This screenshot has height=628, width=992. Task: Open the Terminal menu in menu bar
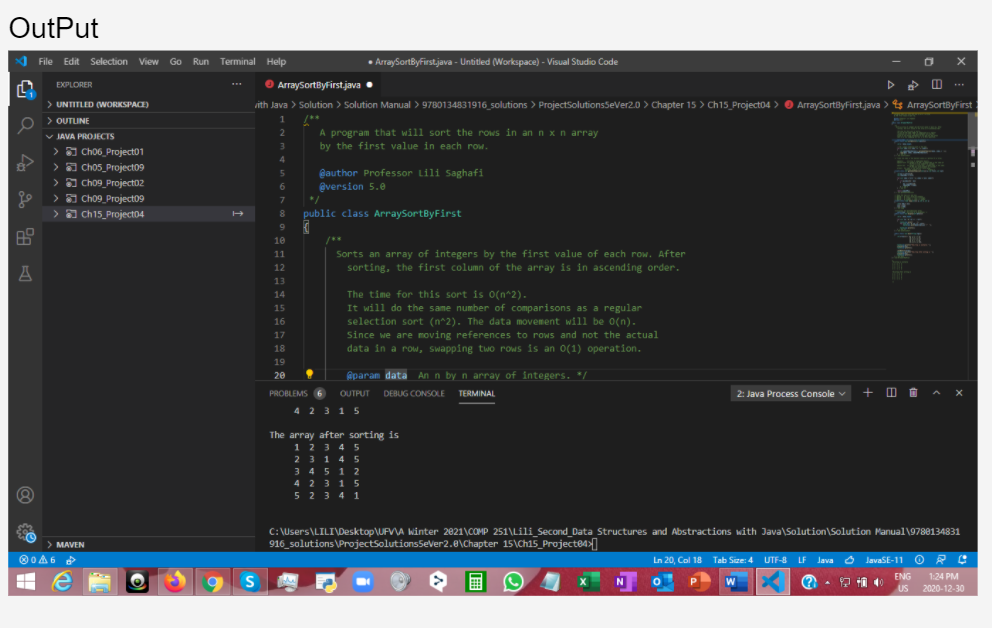click(238, 62)
